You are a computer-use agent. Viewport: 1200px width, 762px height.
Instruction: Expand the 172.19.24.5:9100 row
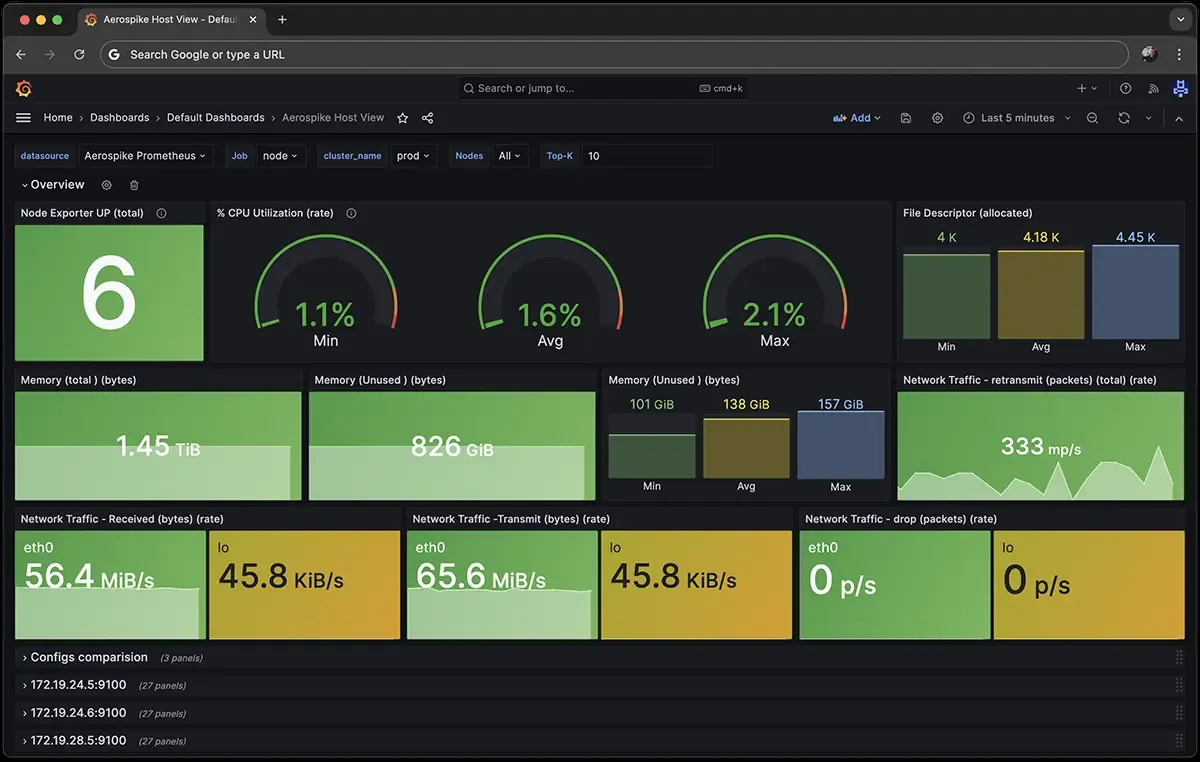click(x=74, y=685)
